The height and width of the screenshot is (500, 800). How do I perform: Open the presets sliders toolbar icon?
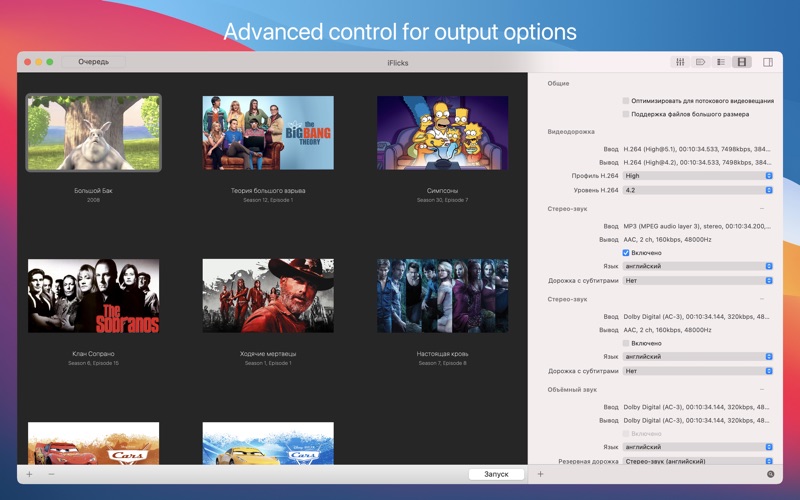pyautogui.click(x=680, y=62)
